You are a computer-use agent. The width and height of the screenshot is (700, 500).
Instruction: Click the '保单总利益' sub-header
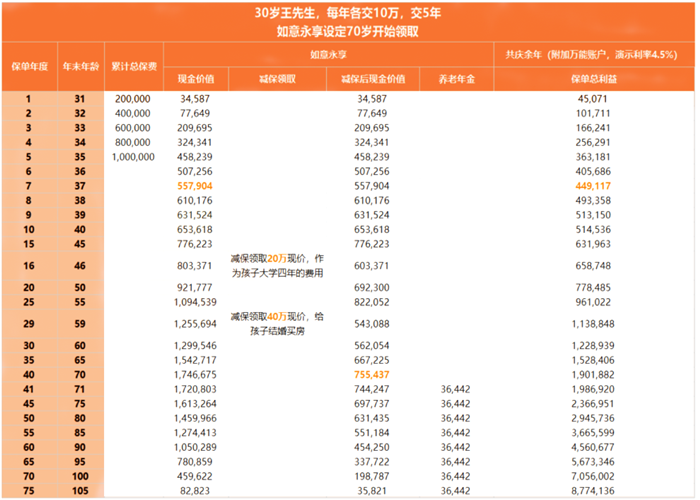click(x=594, y=79)
